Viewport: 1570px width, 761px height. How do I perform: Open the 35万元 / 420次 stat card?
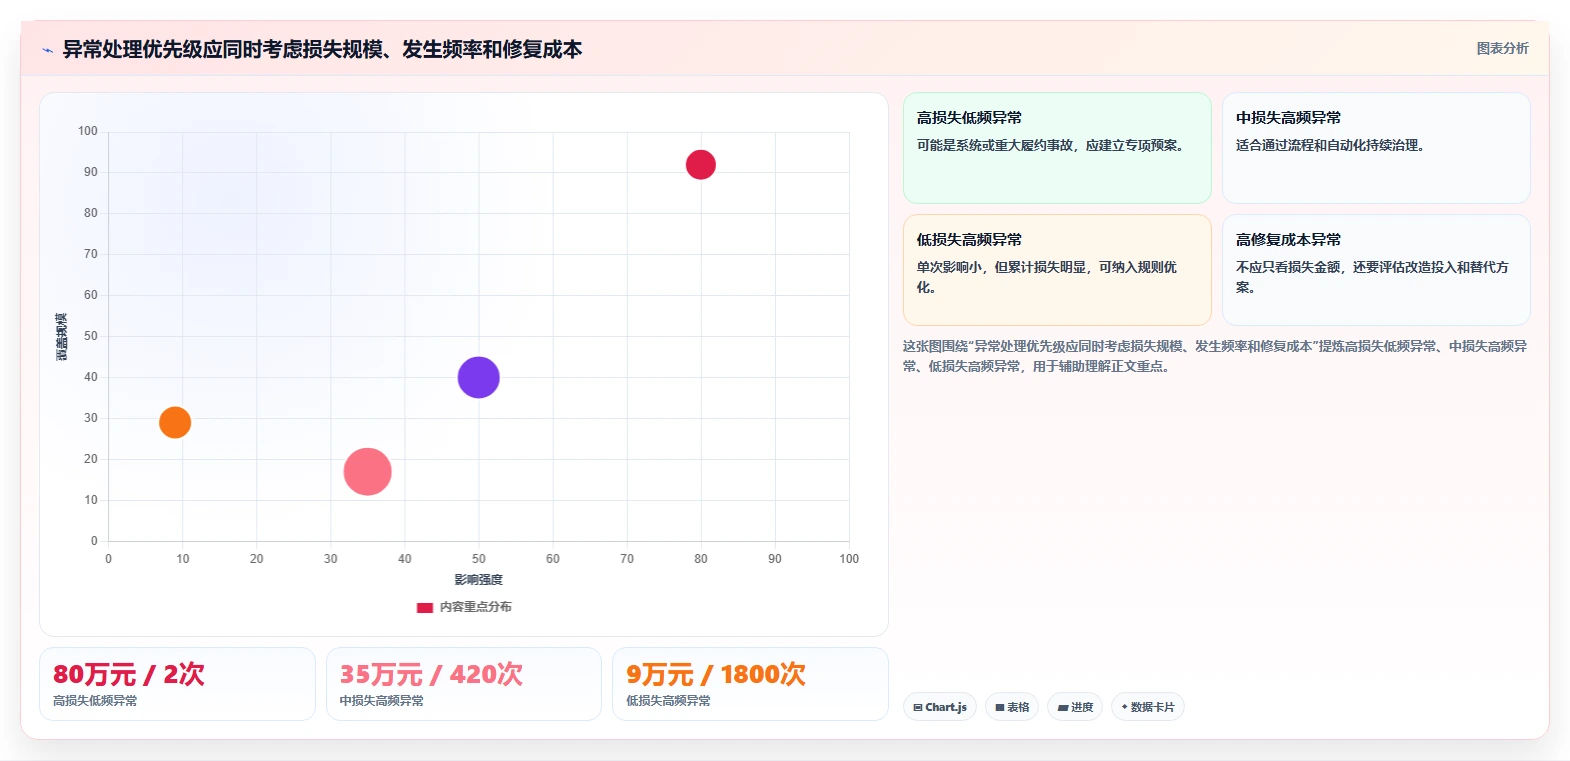pyautogui.click(x=464, y=684)
